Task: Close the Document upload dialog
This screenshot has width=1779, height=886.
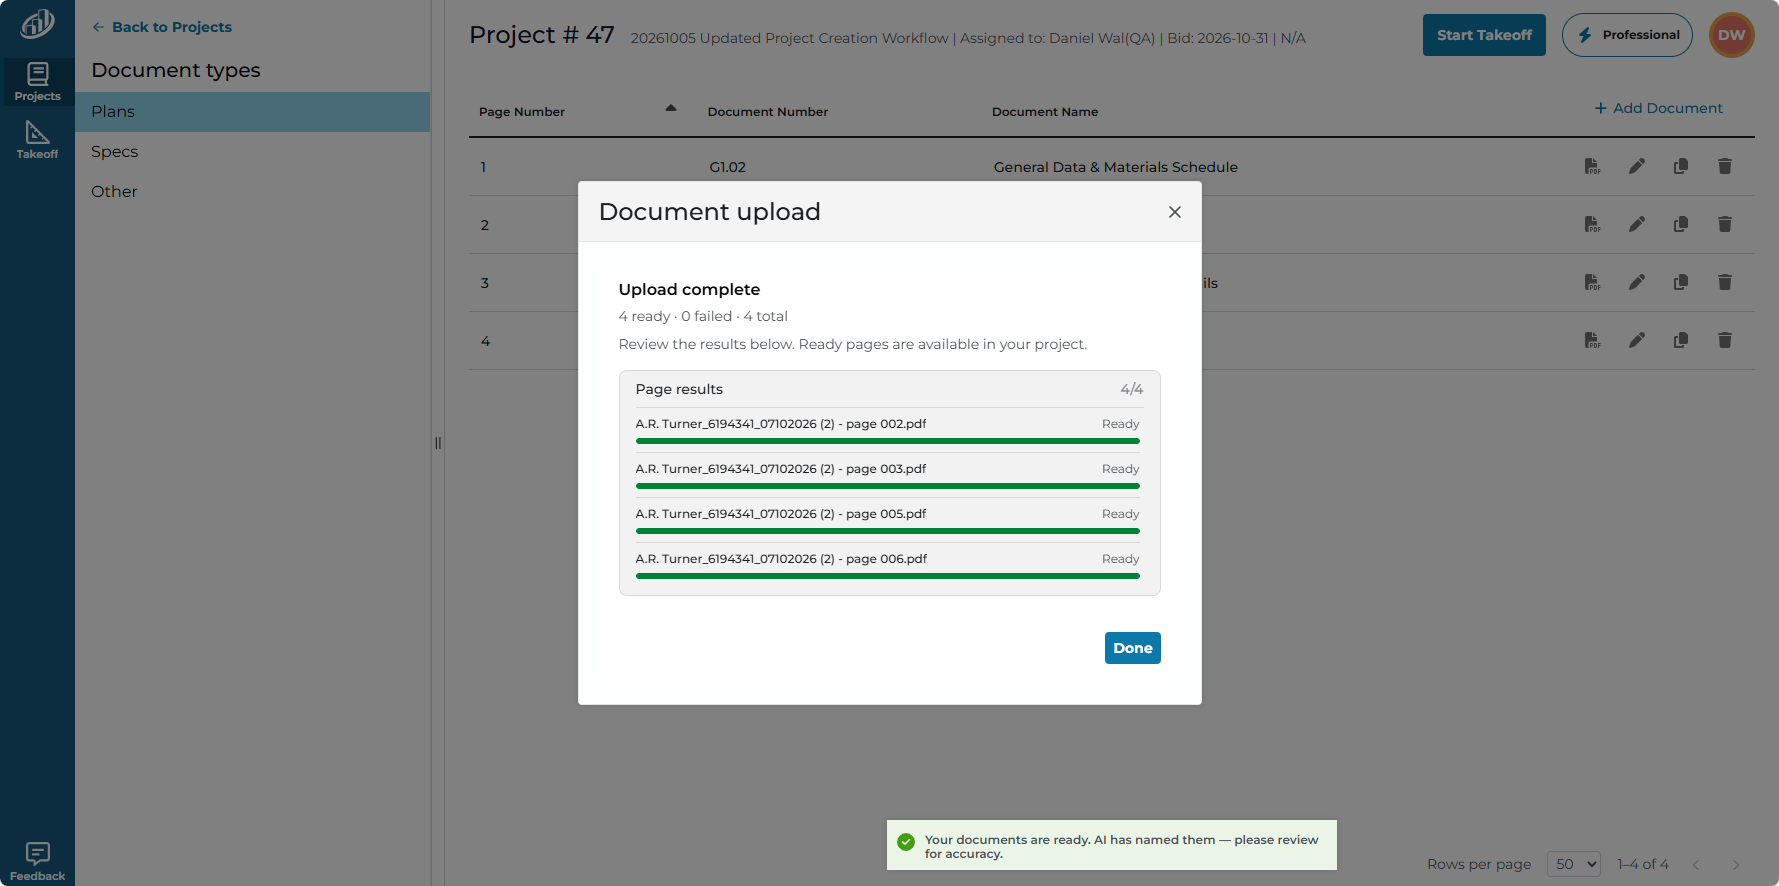Action: 1174,212
